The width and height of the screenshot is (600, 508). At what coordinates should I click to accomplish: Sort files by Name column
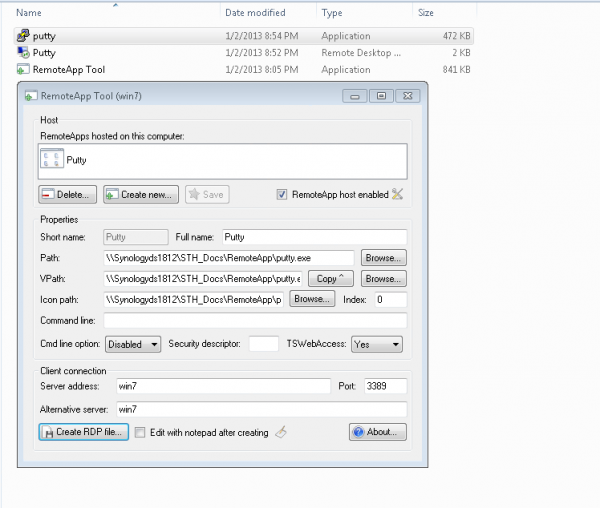click(x=29, y=13)
